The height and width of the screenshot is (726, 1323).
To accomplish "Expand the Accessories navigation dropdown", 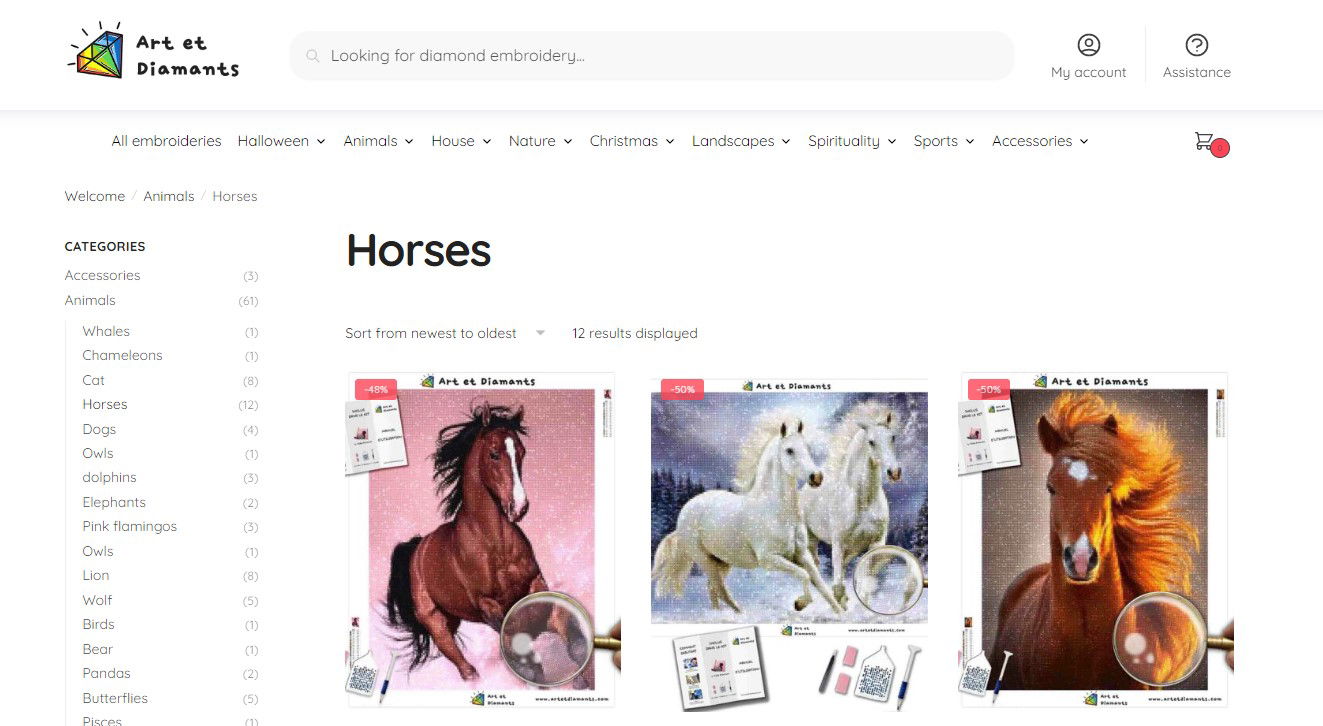I will [x=1084, y=142].
